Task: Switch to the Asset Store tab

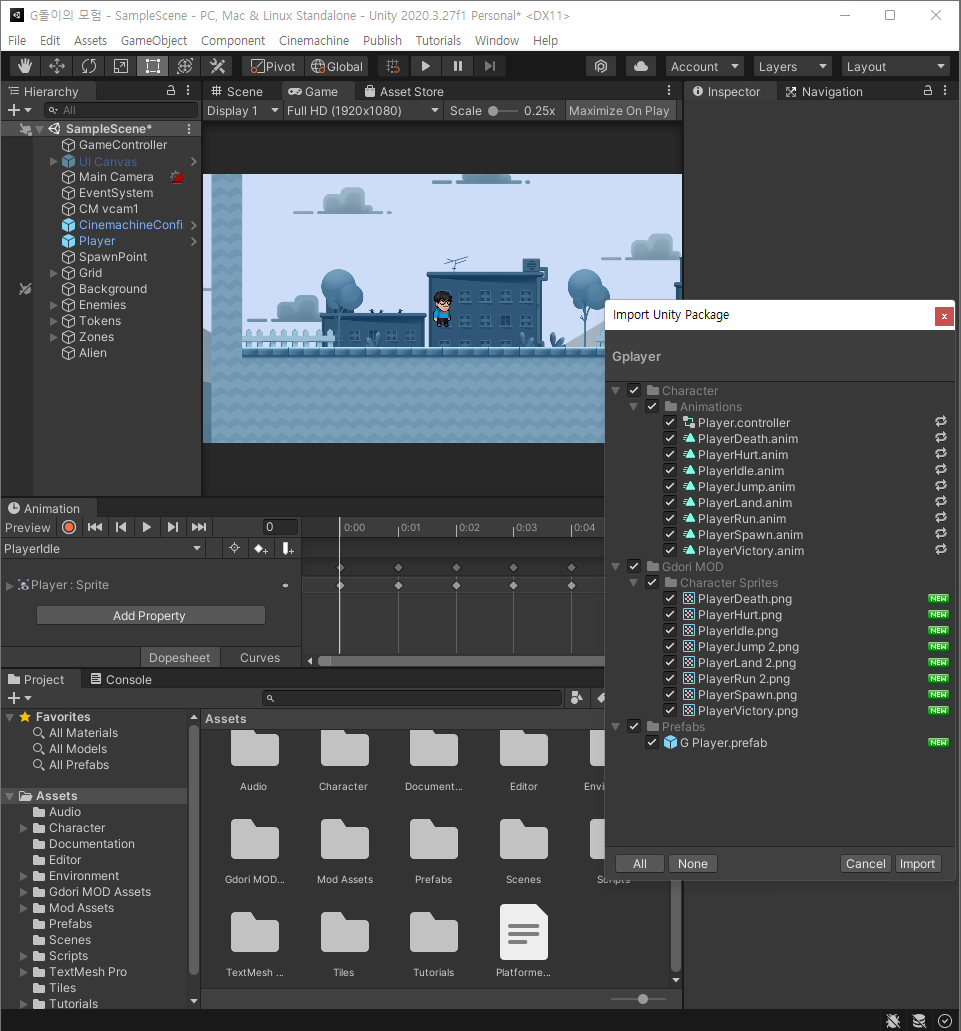Action: tap(404, 91)
